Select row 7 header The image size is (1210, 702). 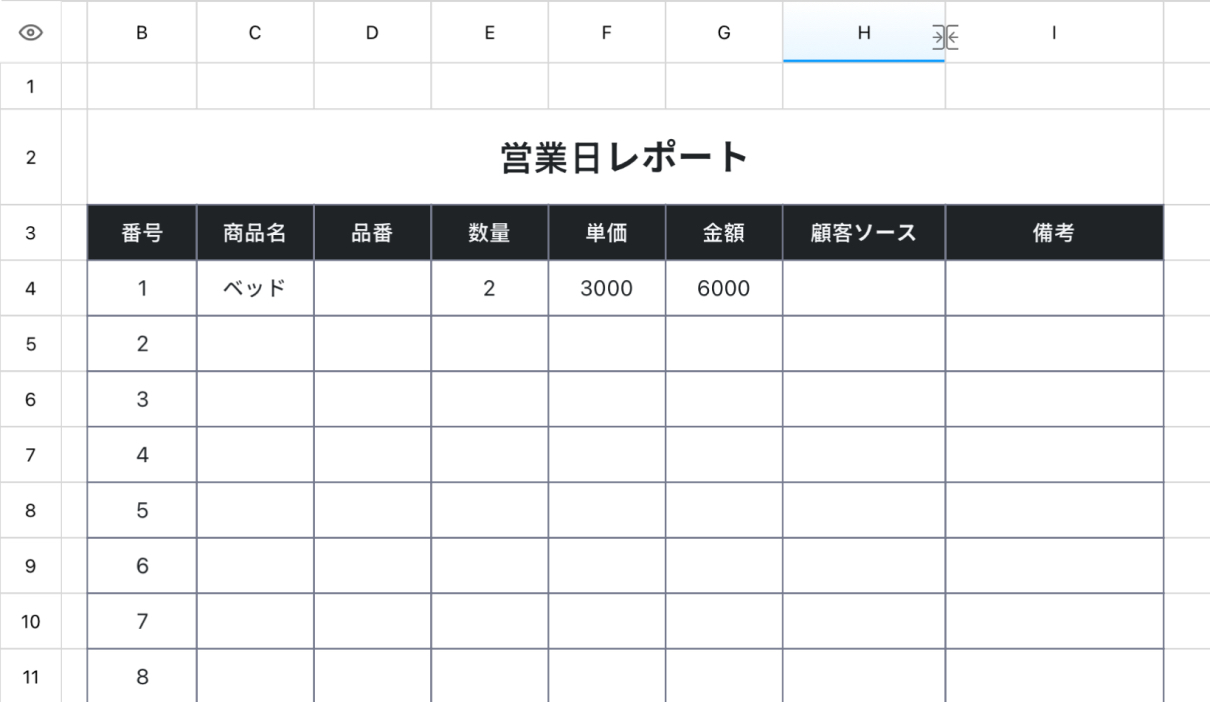coord(30,455)
